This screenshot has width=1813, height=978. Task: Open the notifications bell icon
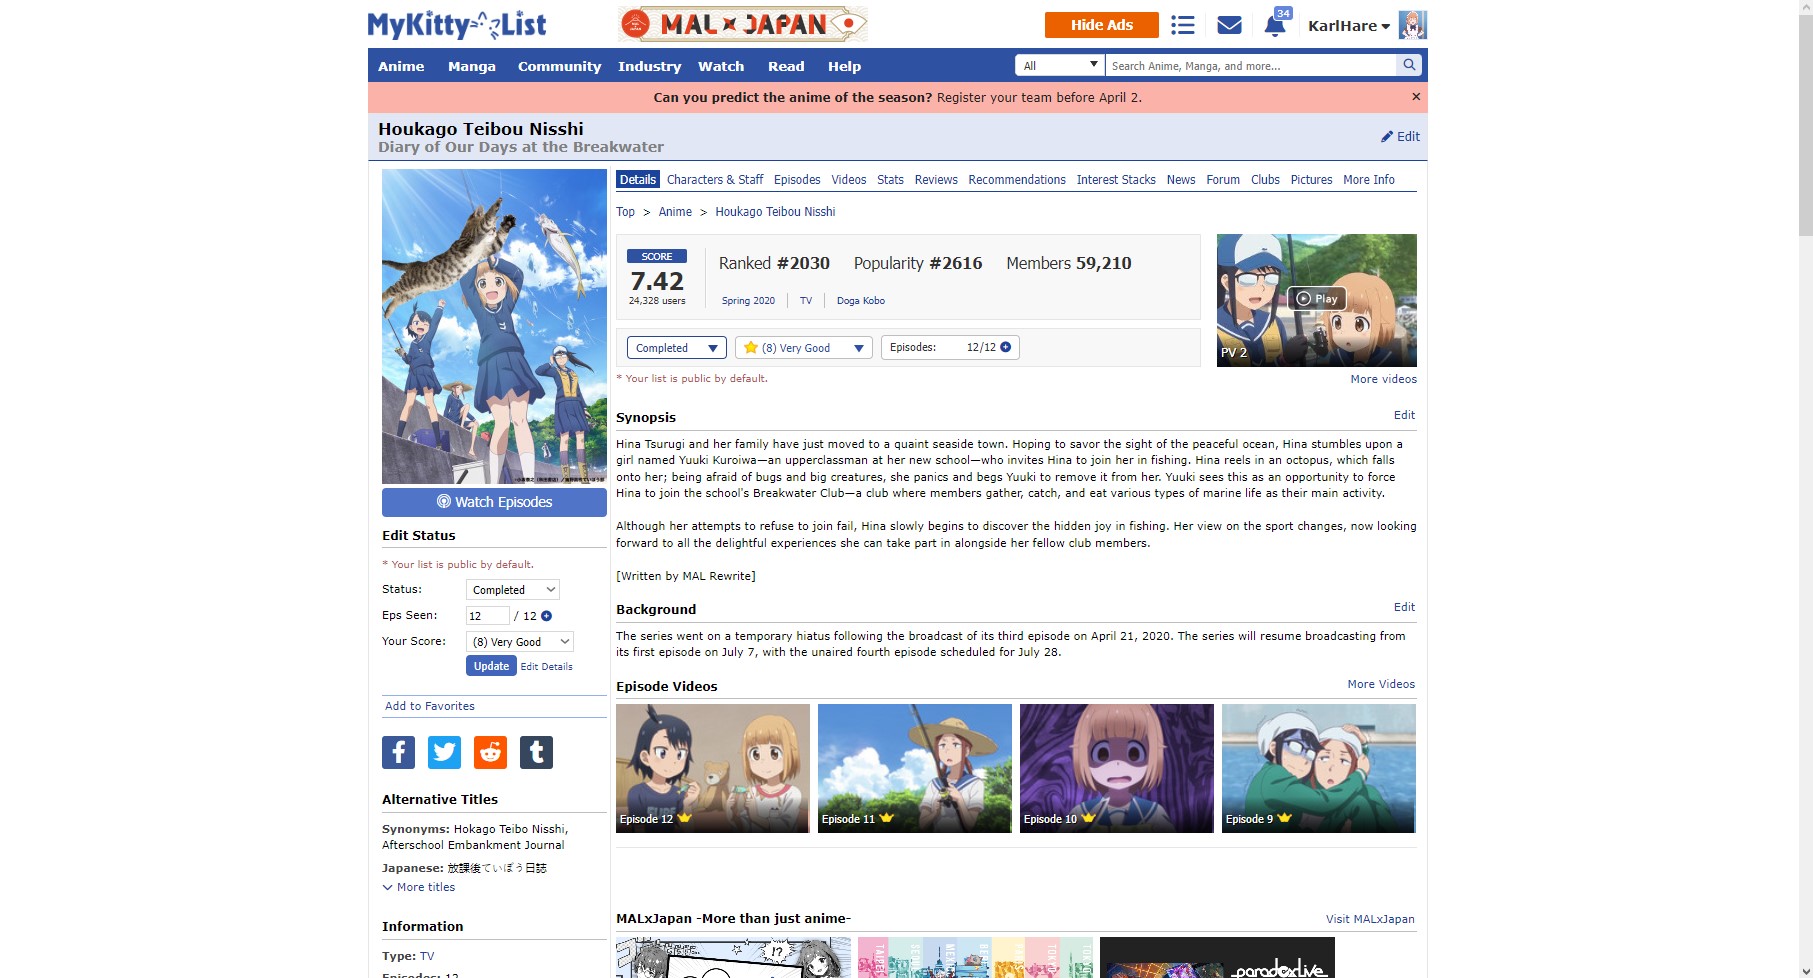[x=1275, y=25]
